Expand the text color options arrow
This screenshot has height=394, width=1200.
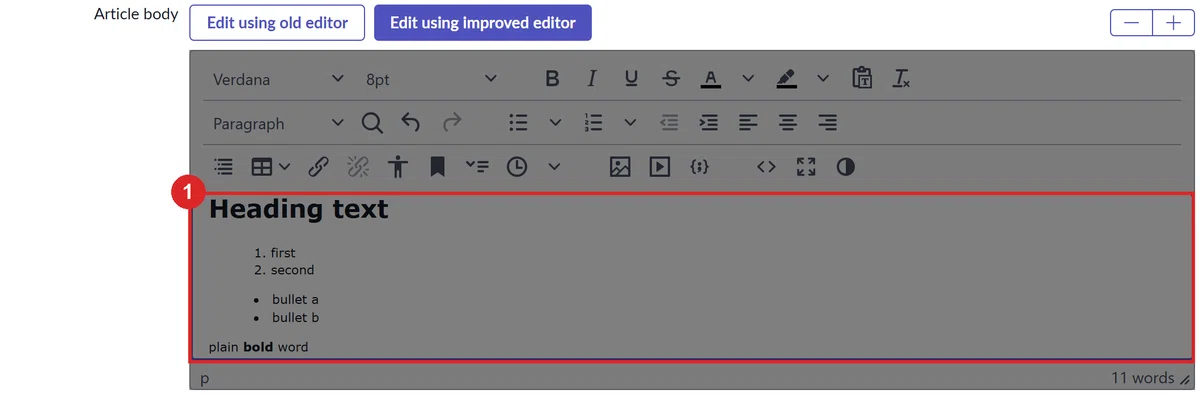tap(747, 79)
